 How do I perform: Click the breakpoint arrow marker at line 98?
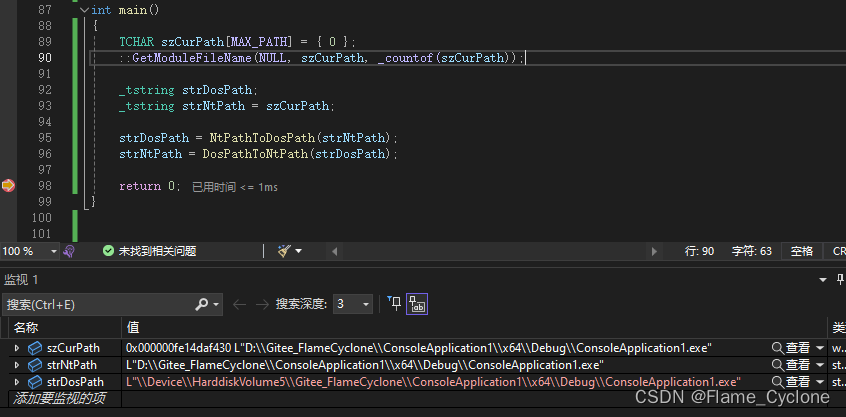8,186
